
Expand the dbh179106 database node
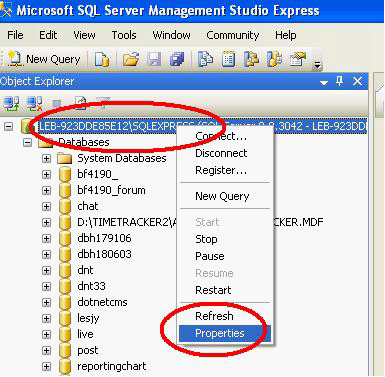(46, 238)
